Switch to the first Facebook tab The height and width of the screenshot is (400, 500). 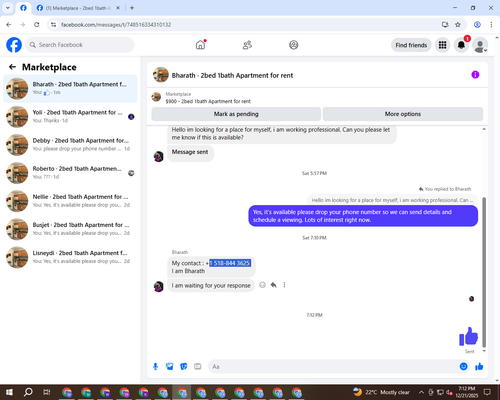point(23,8)
